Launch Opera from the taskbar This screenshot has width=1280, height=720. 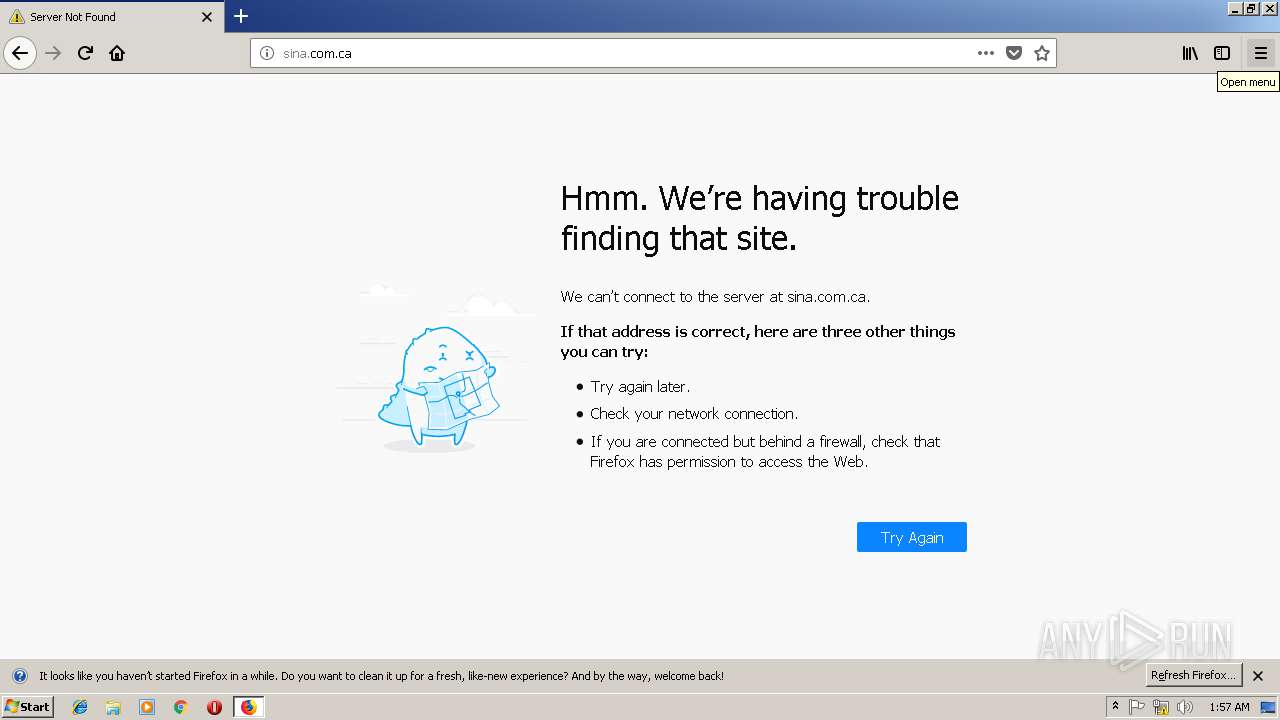(214, 707)
